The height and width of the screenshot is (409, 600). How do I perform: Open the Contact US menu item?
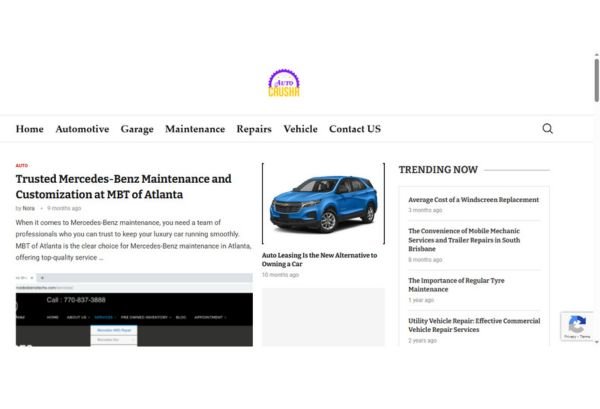click(355, 129)
